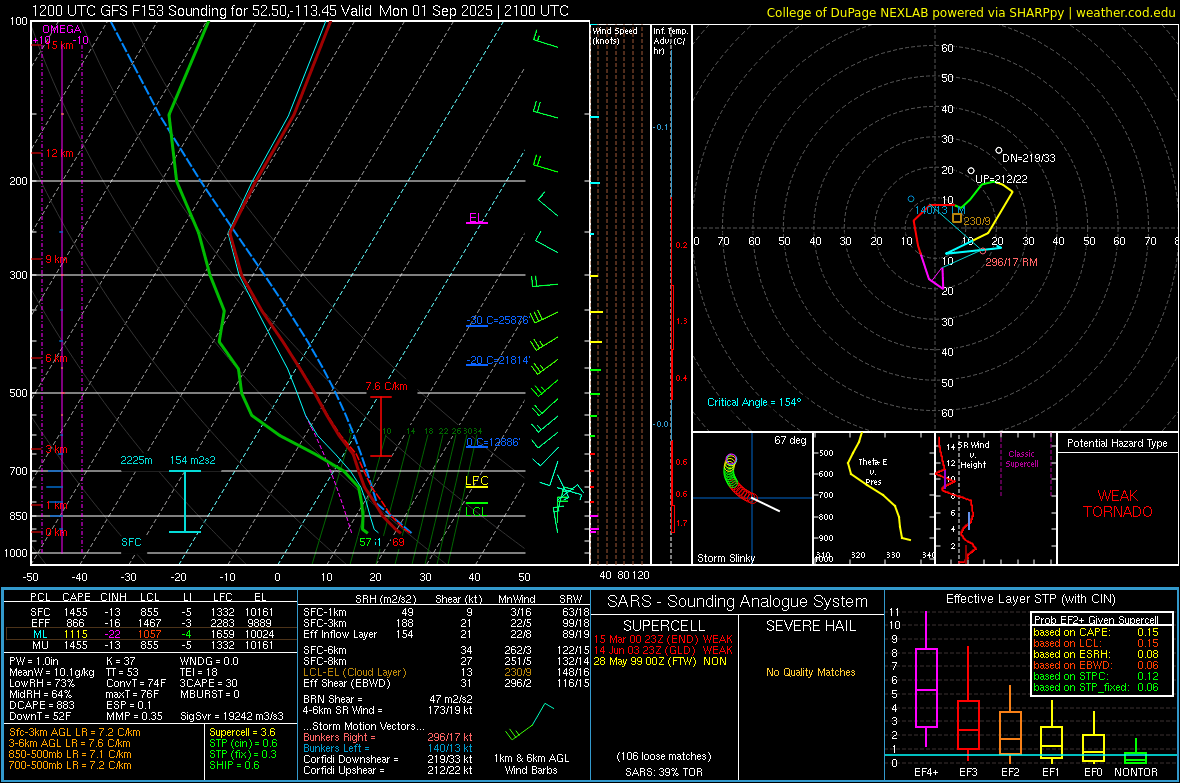Click the 'Inf. Temp. Adv.' panel header

(x=670, y=41)
